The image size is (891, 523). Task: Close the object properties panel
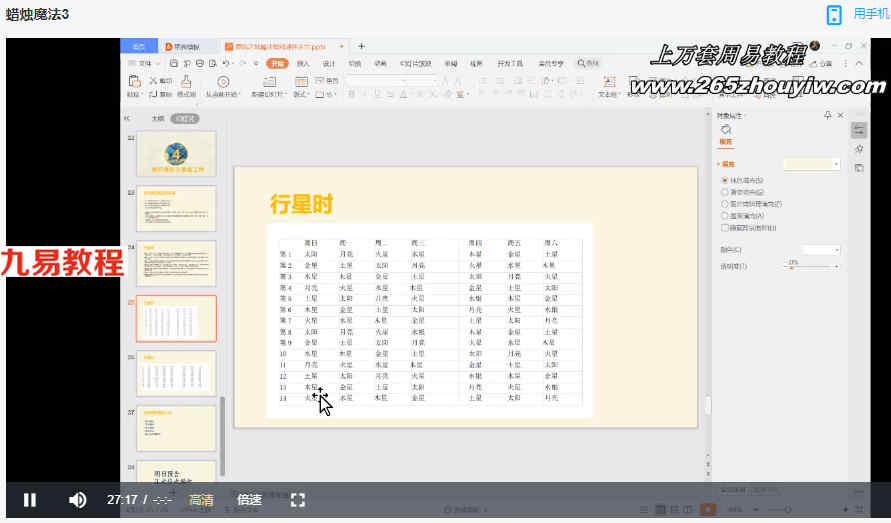tap(840, 115)
